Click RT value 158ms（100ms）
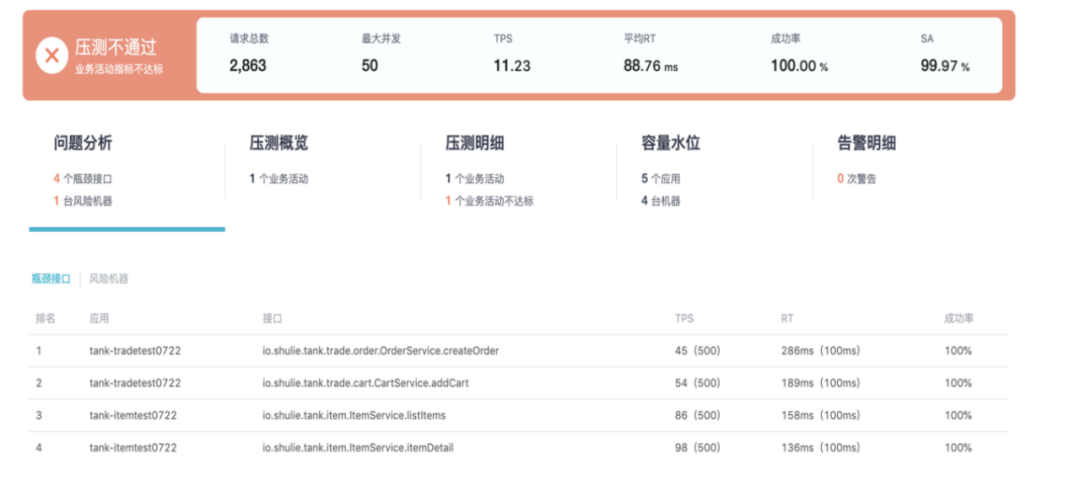 pyautogui.click(x=820, y=415)
